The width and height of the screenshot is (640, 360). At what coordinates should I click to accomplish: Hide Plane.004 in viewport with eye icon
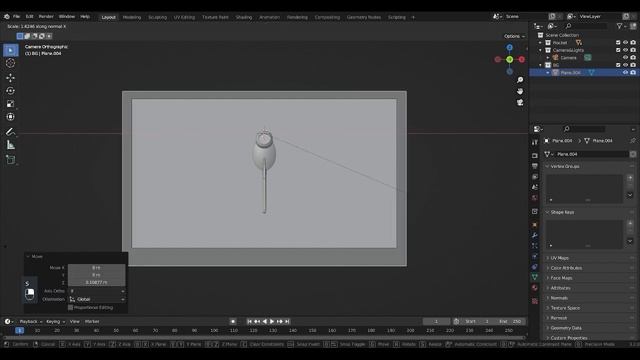click(x=625, y=73)
